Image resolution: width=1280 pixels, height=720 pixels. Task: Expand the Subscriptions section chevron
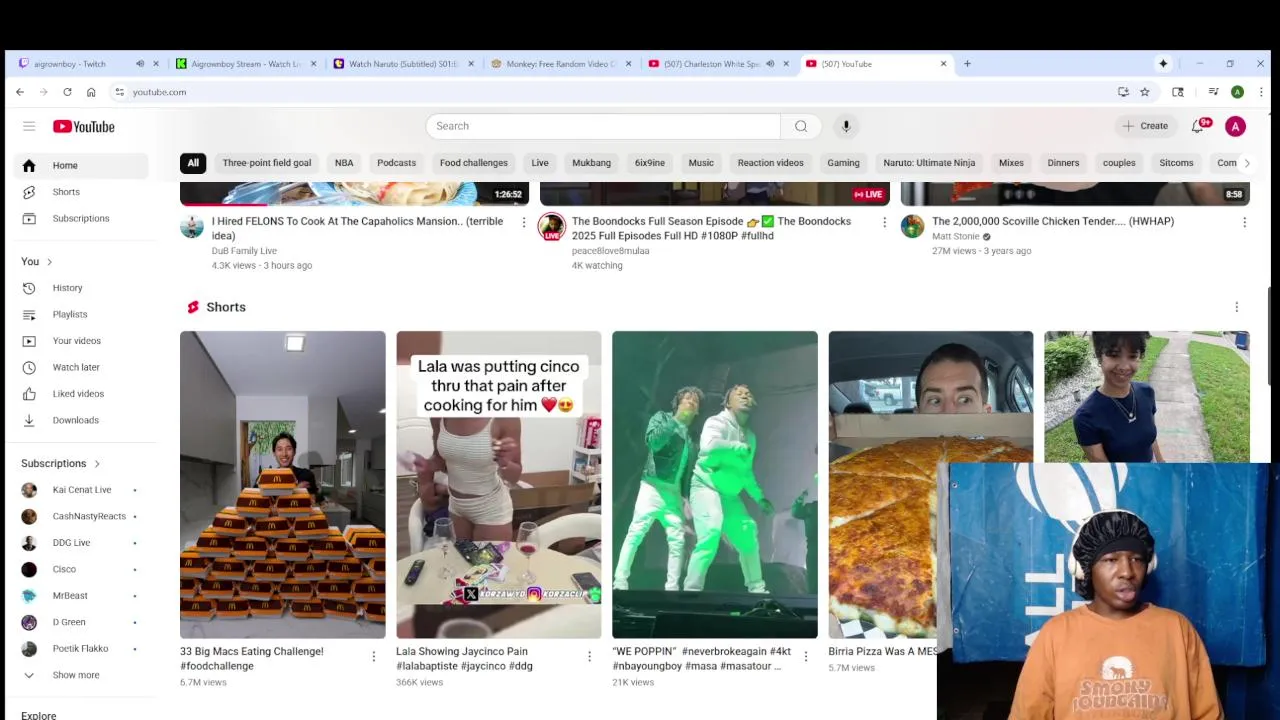[x=97, y=464]
